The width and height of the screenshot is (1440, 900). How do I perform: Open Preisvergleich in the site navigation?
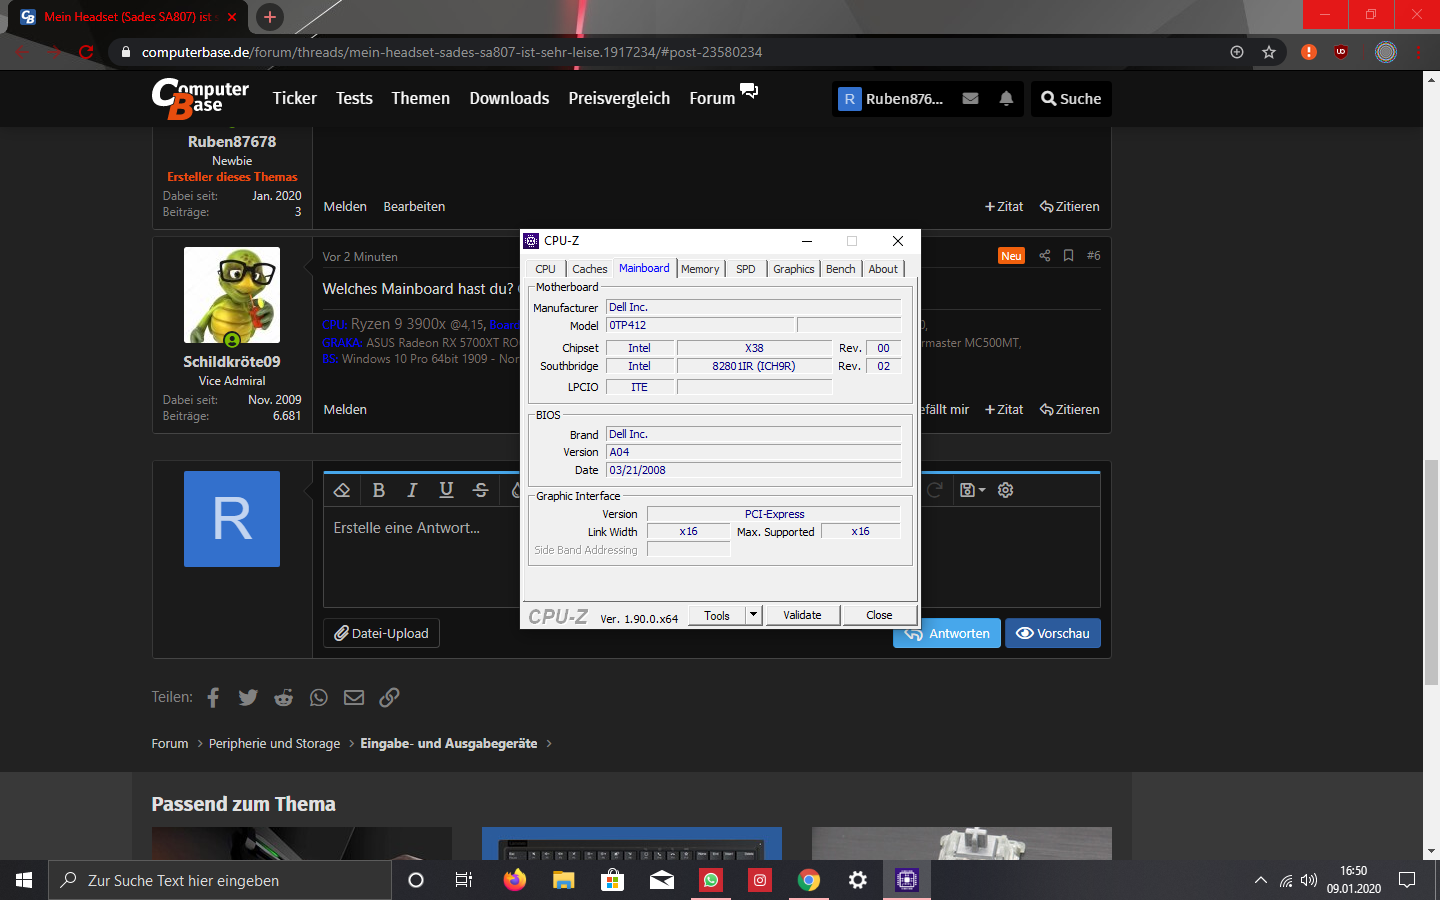click(619, 98)
